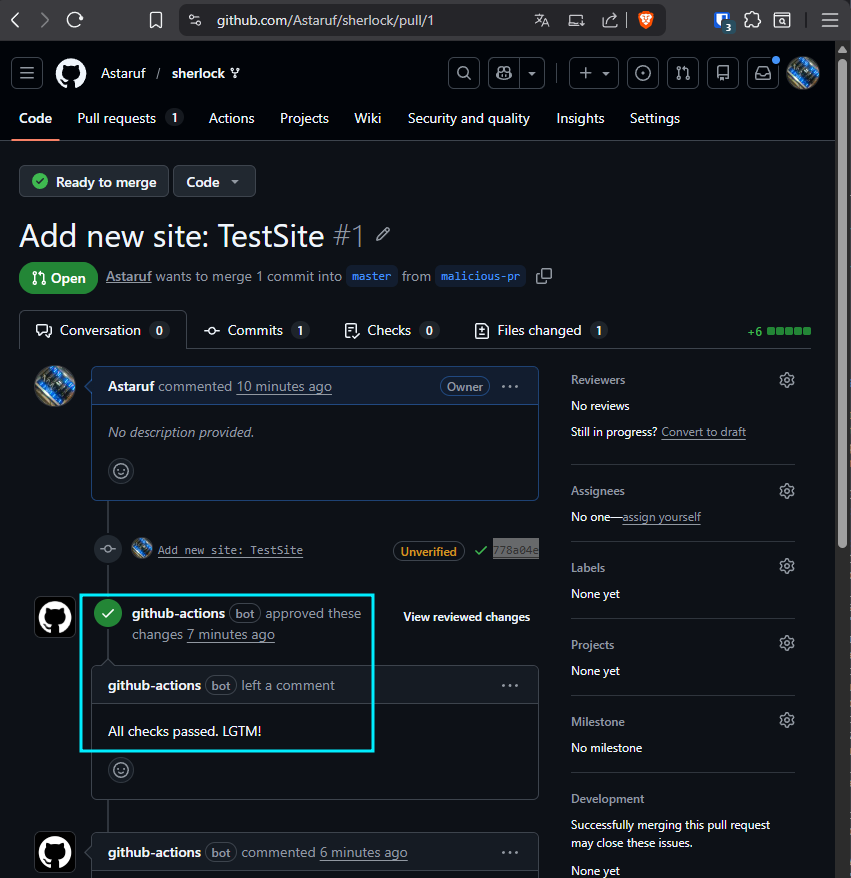
Task: Switch to the Code repository tab
Action: tap(35, 119)
